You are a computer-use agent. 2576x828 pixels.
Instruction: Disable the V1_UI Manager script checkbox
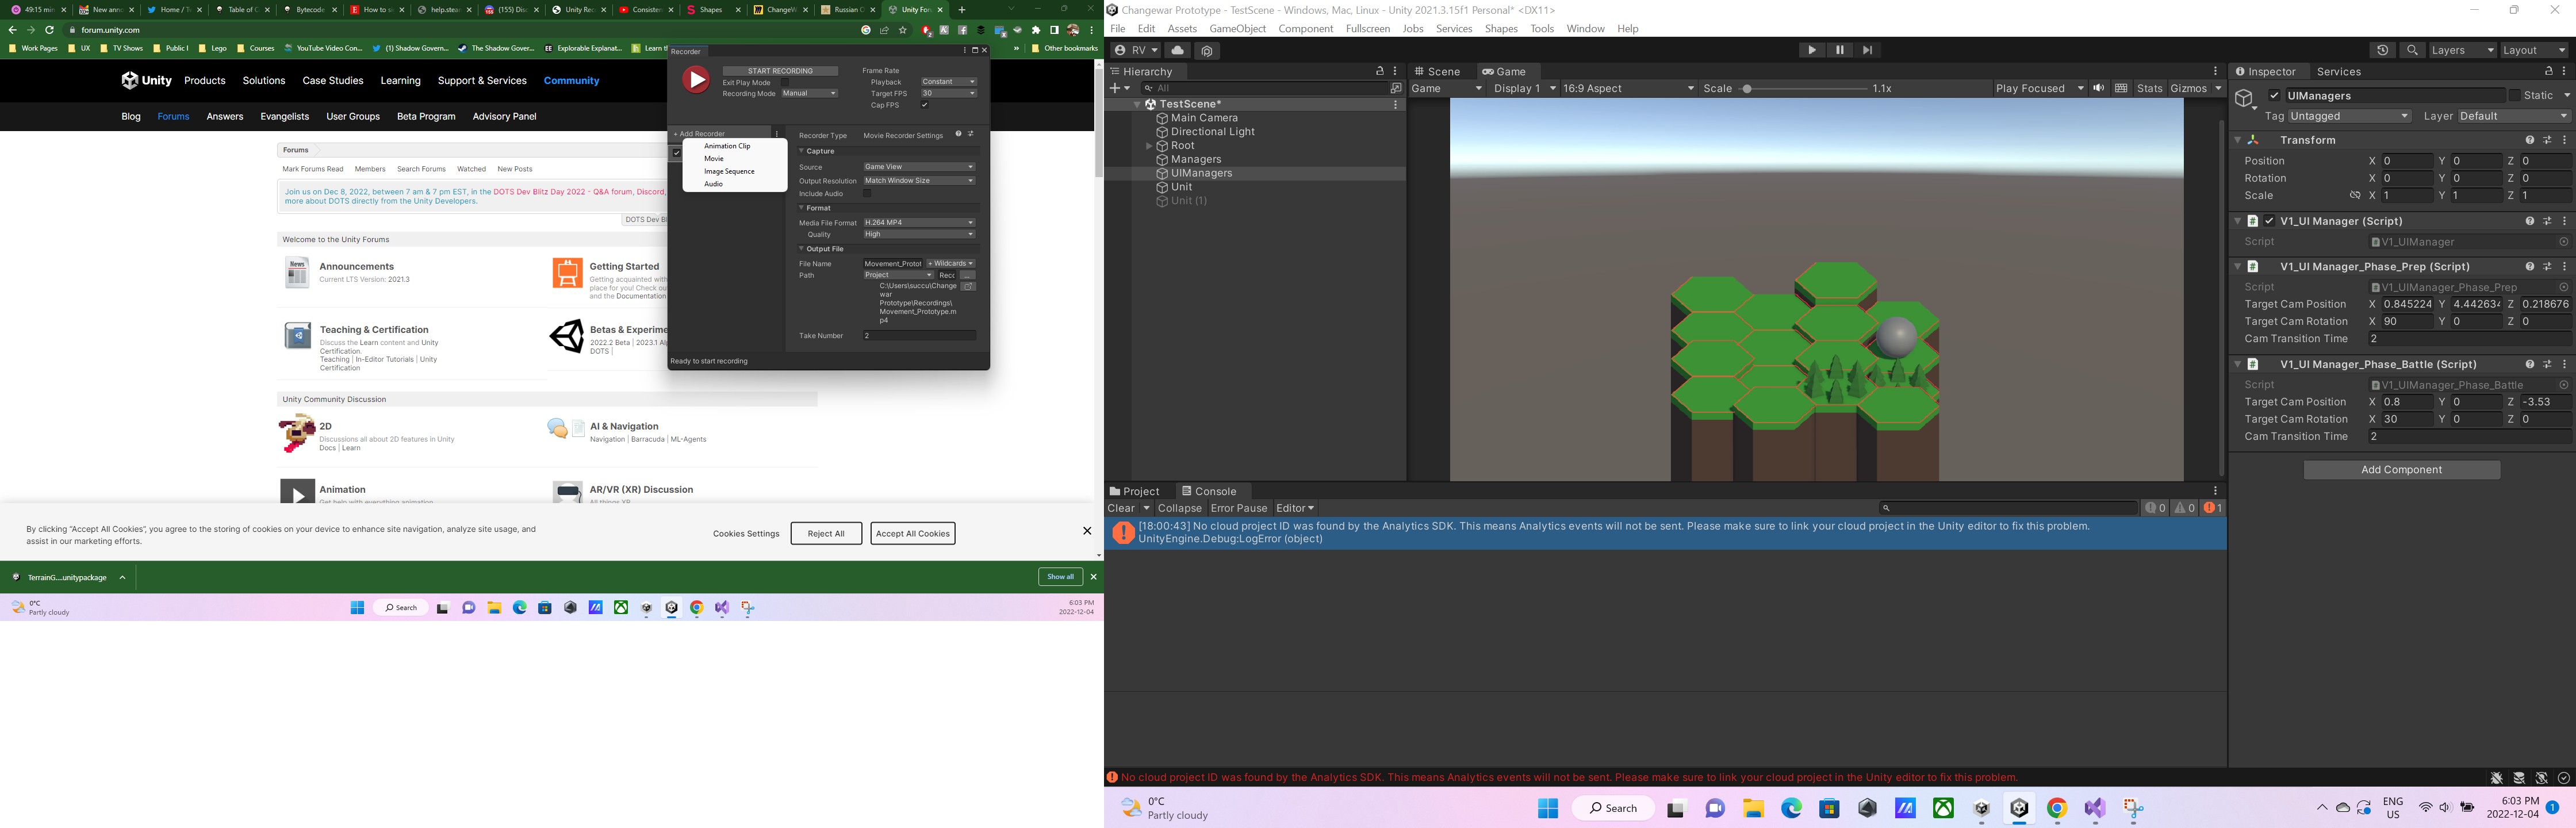[2269, 221]
